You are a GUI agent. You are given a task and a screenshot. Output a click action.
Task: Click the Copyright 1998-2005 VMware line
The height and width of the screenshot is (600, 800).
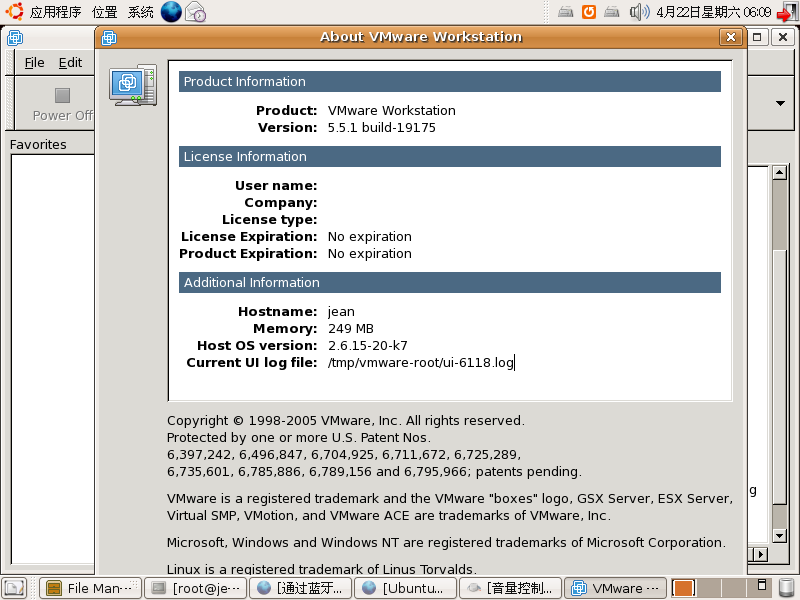(345, 420)
